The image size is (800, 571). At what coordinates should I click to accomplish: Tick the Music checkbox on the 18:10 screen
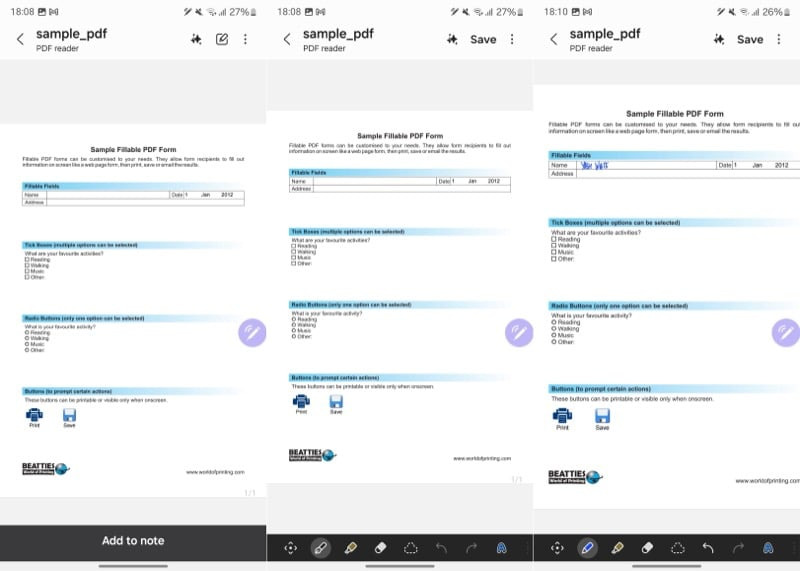click(554, 252)
